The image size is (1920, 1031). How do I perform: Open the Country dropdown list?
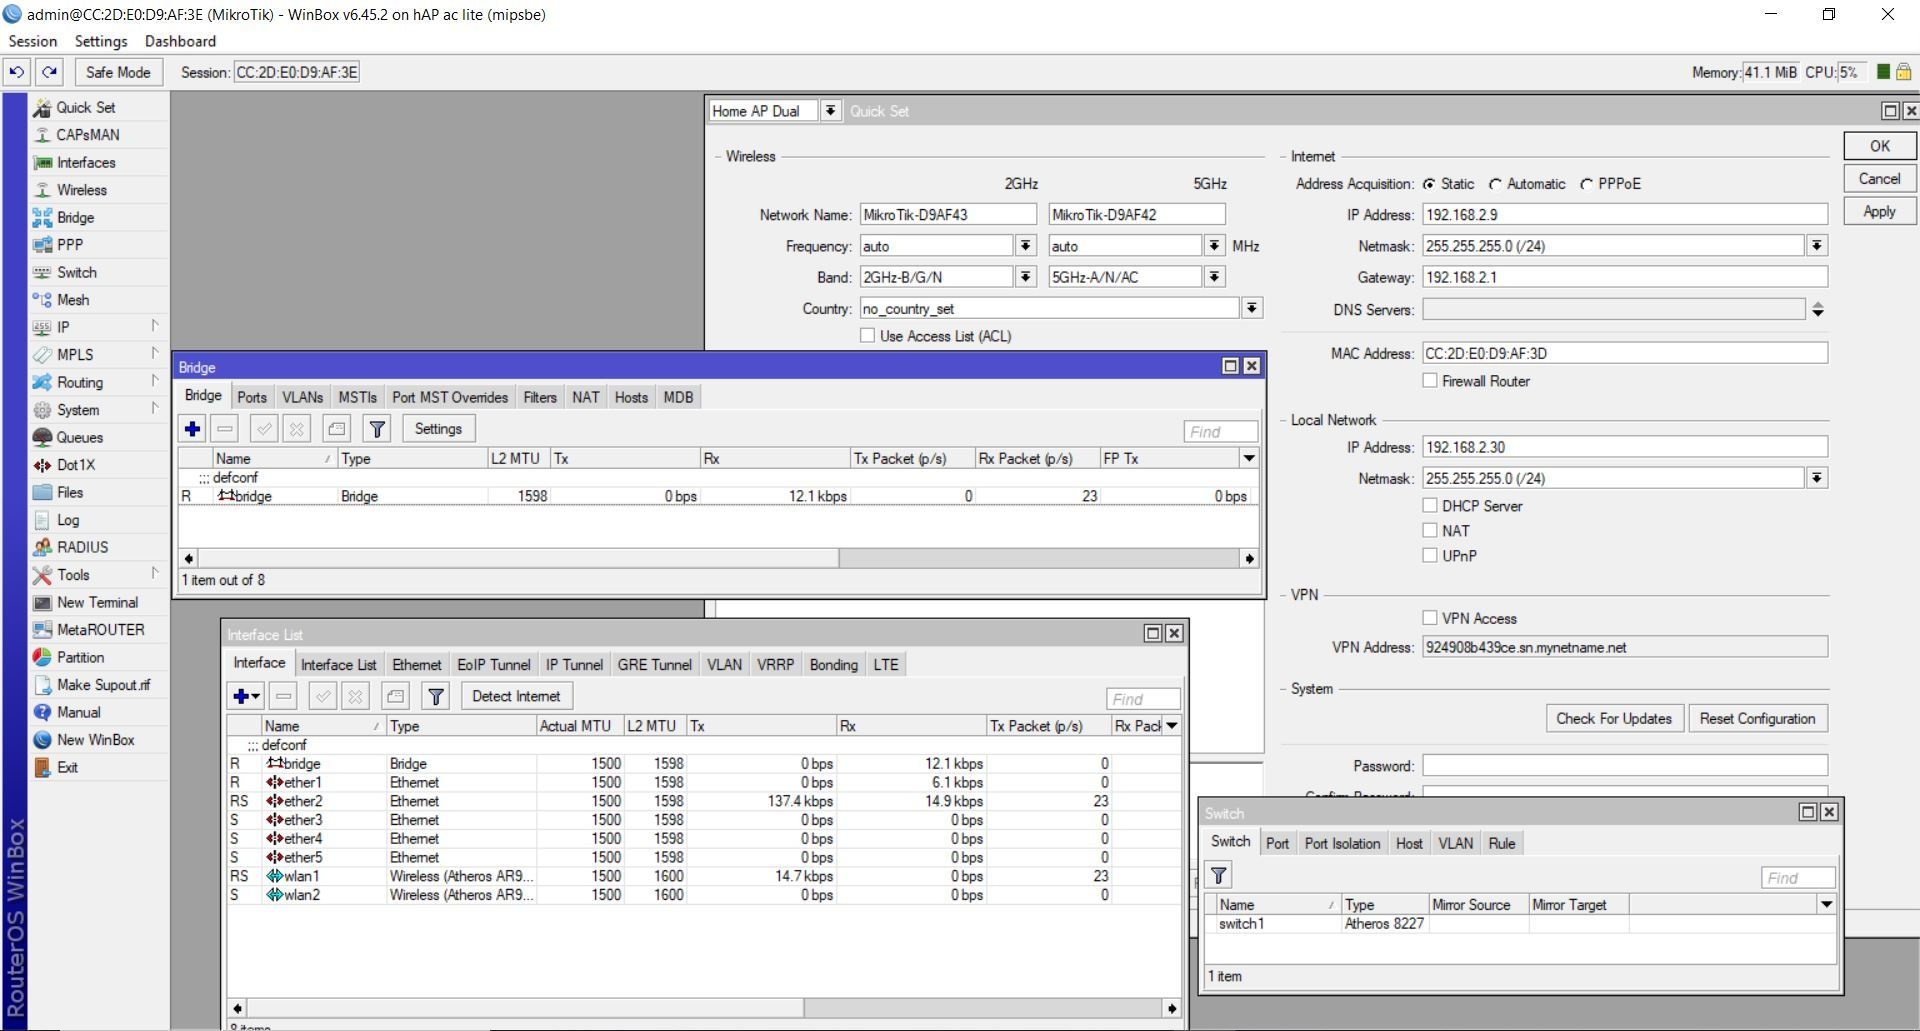coord(1251,309)
